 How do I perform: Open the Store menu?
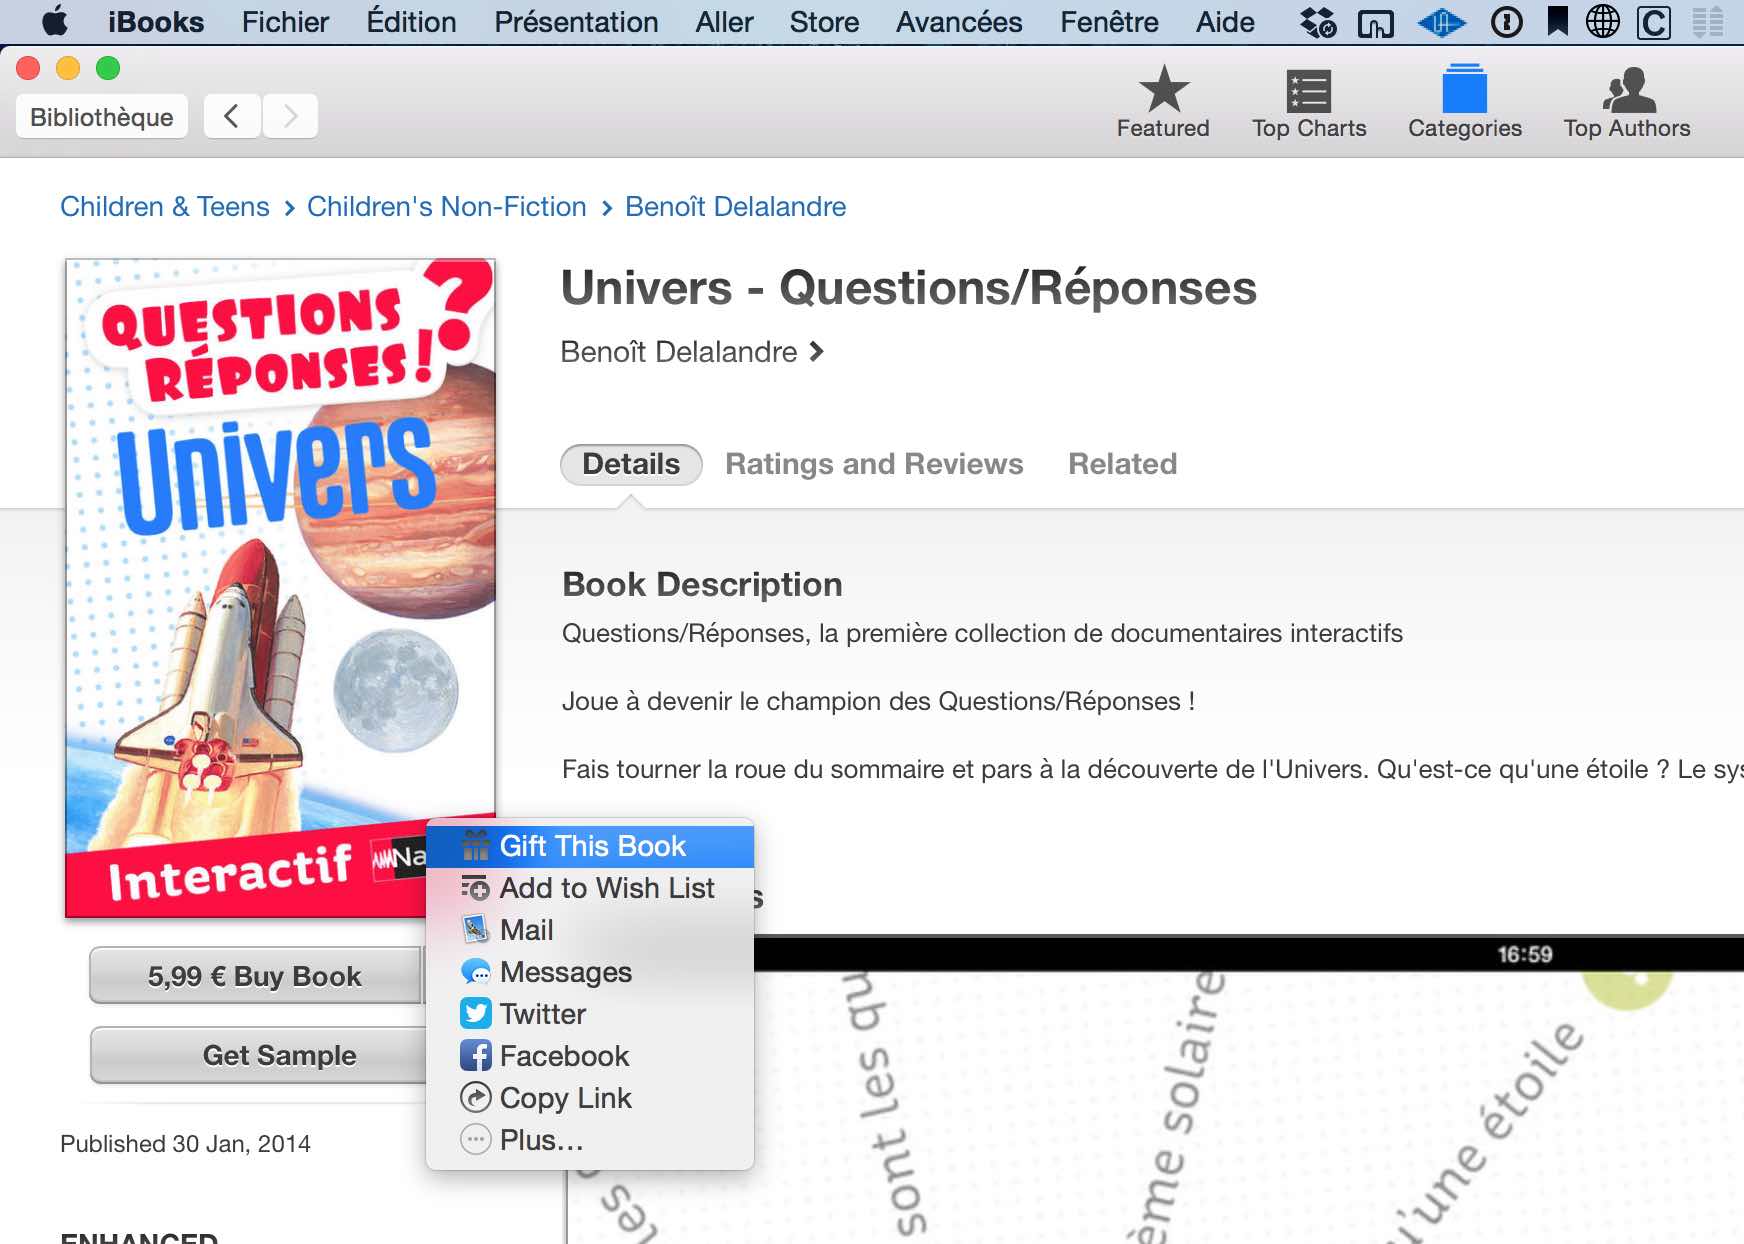click(824, 22)
